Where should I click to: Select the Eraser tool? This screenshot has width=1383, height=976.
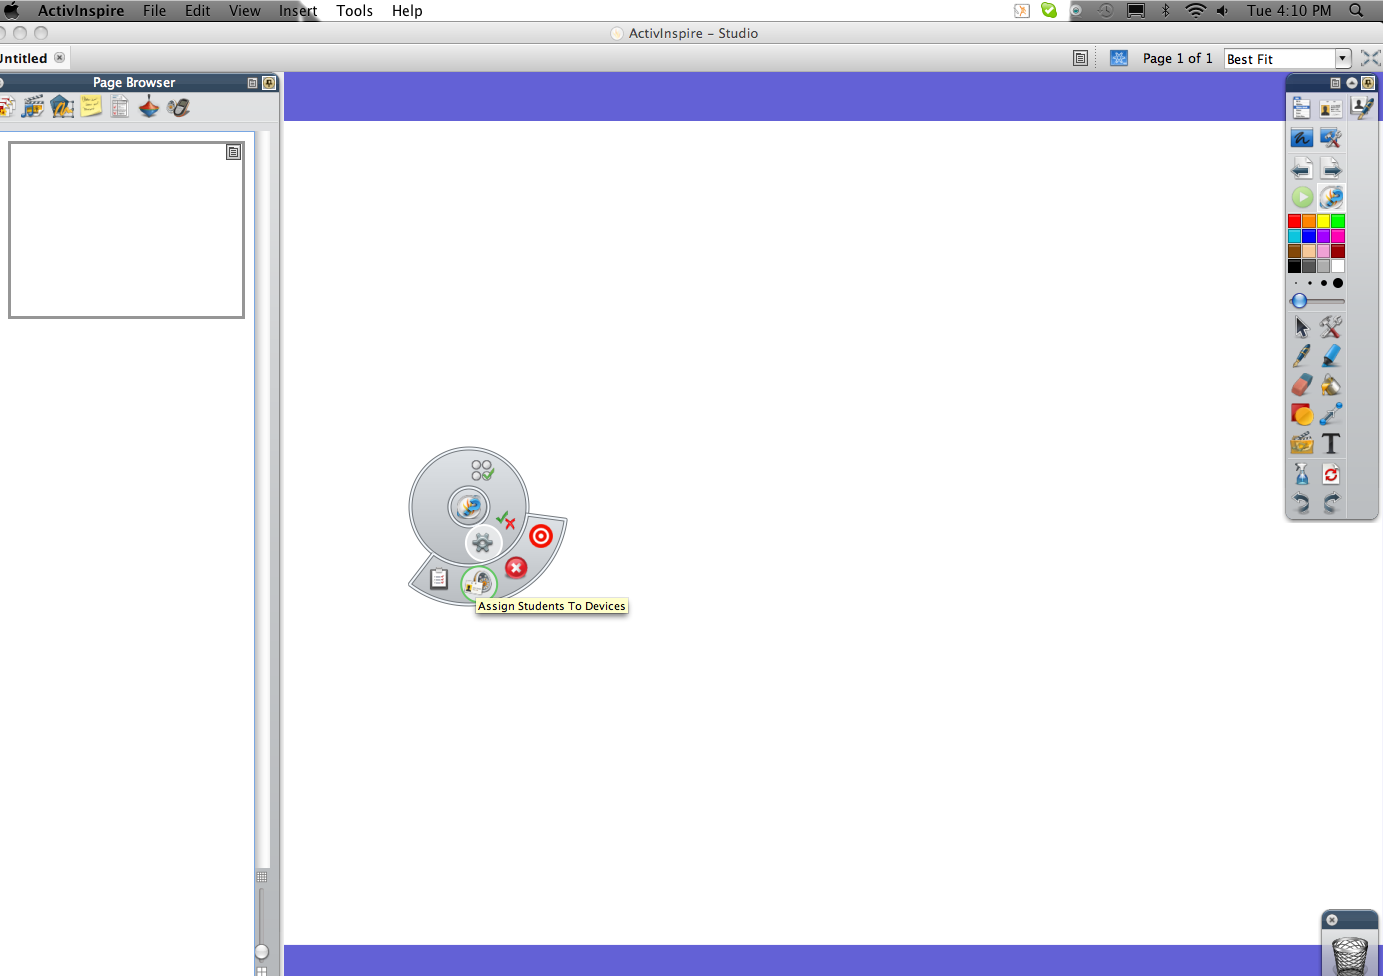point(1301,385)
